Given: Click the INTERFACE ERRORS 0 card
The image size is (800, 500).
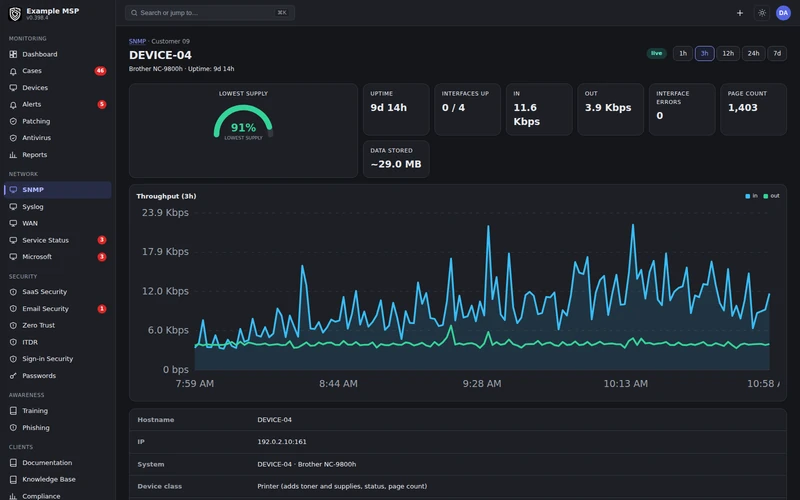Looking at the screenshot, I should (682, 109).
